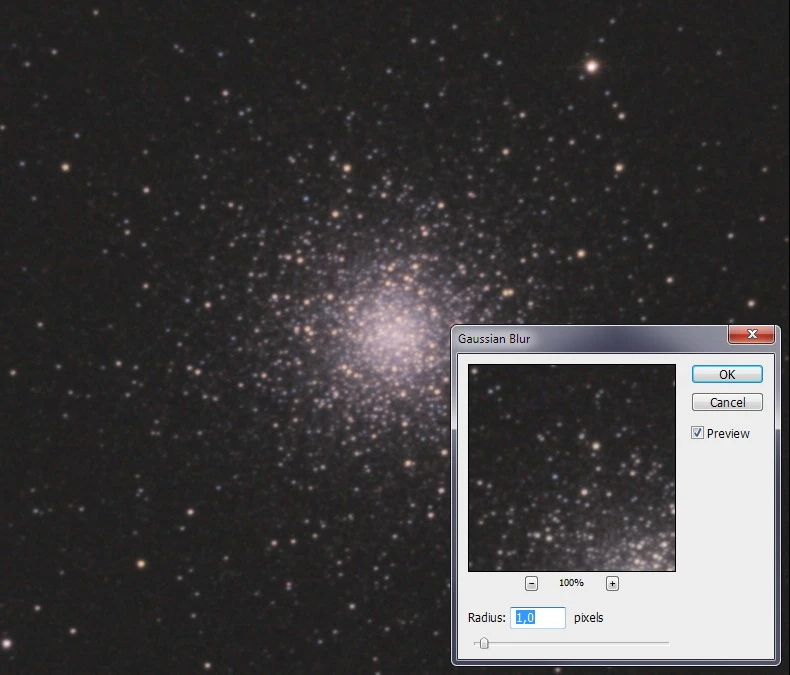
Task: Click the minus zoom-out icon under preview
Action: tap(532, 583)
